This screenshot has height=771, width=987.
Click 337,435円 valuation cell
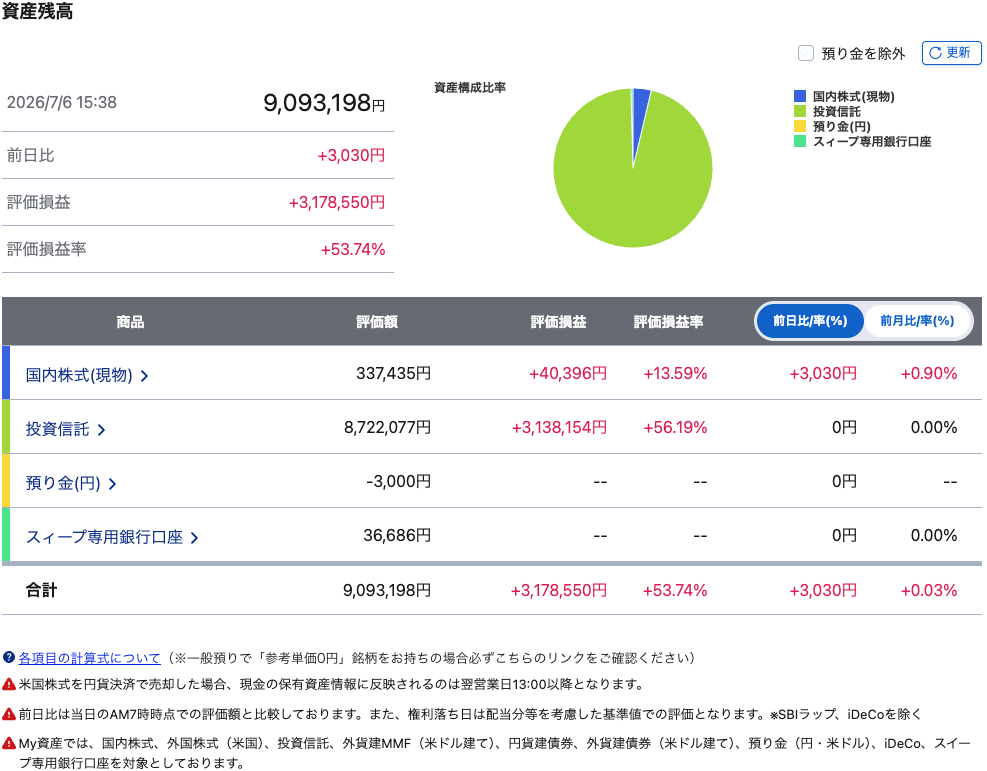coord(393,374)
